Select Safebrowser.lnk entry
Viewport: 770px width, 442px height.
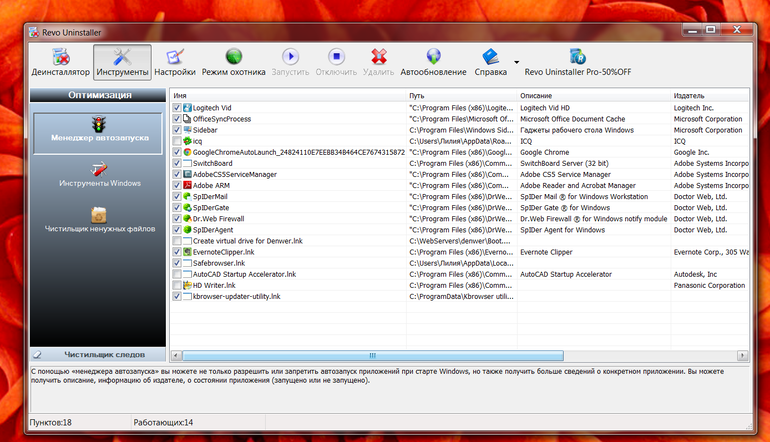pos(219,263)
